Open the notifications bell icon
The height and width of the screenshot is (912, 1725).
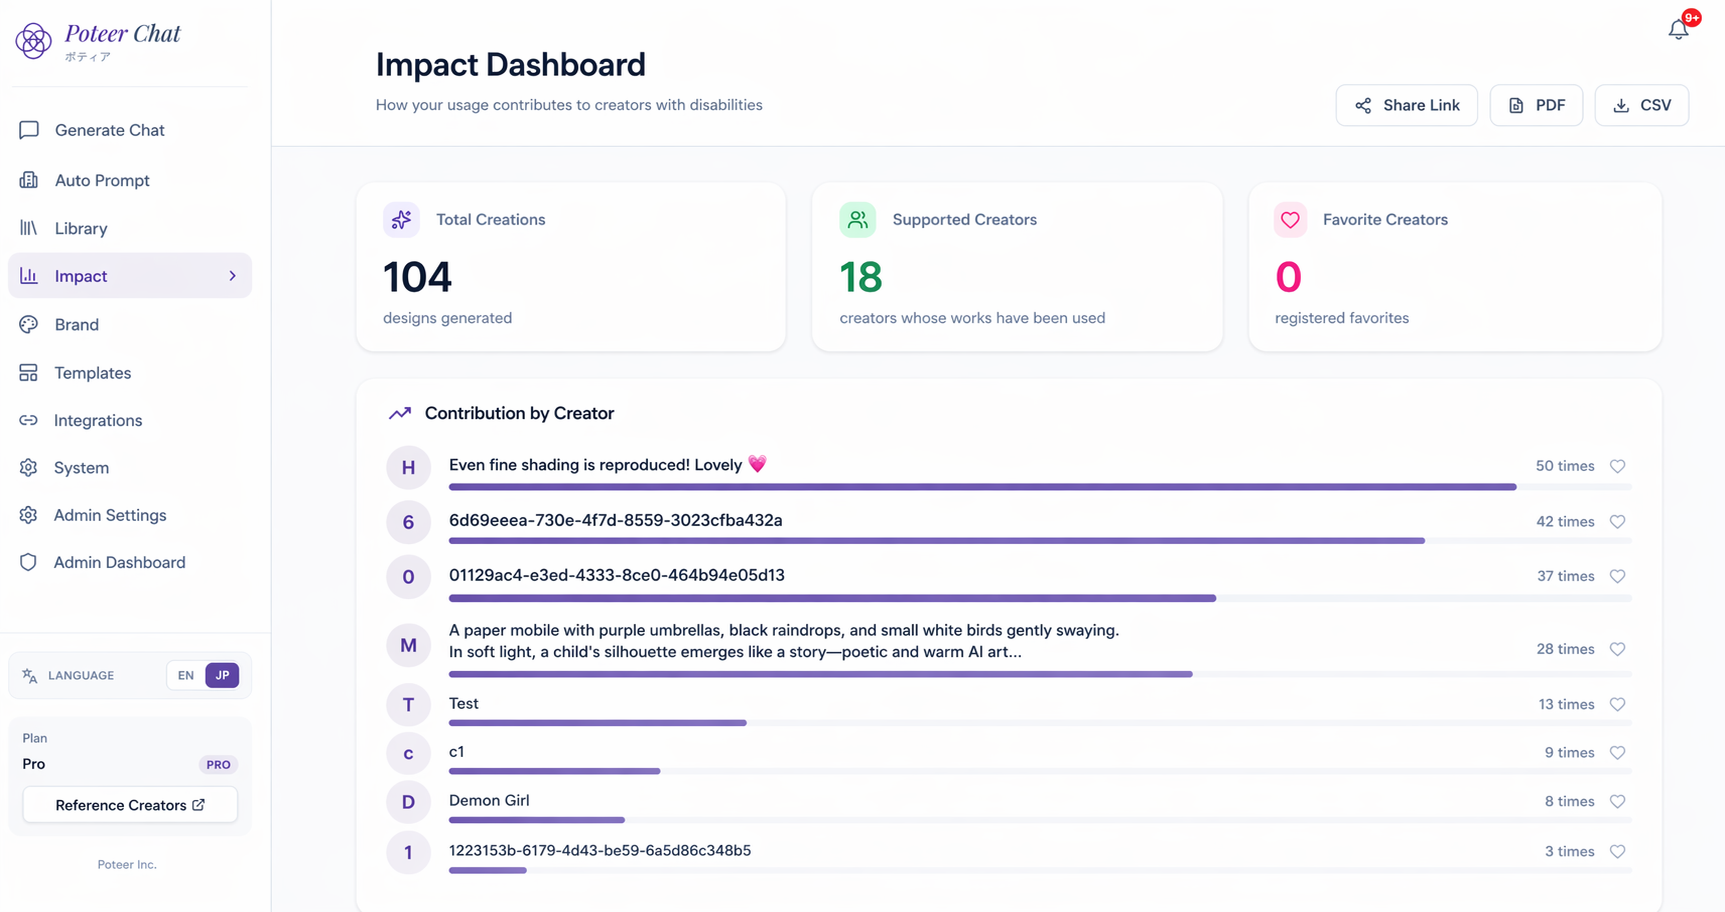tap(1678, 30)
